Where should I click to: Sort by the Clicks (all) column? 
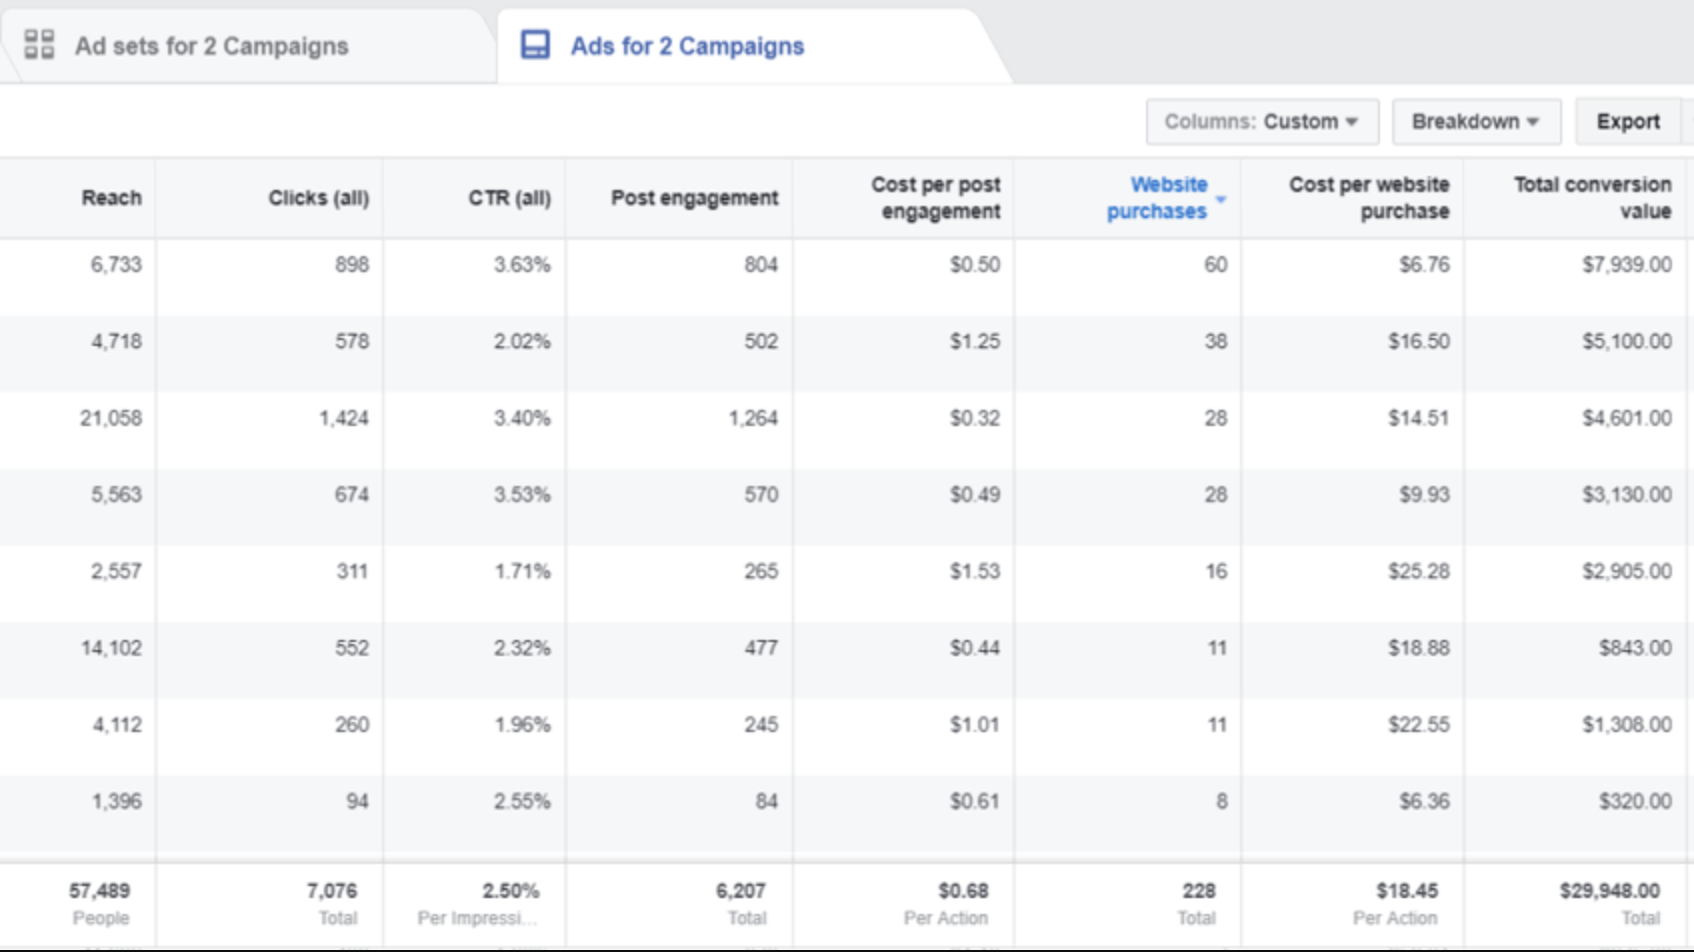point(318,197)
